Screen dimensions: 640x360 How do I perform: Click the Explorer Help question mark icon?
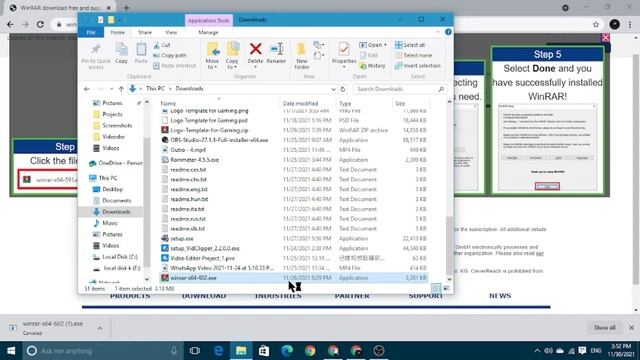tap(448, 32)
